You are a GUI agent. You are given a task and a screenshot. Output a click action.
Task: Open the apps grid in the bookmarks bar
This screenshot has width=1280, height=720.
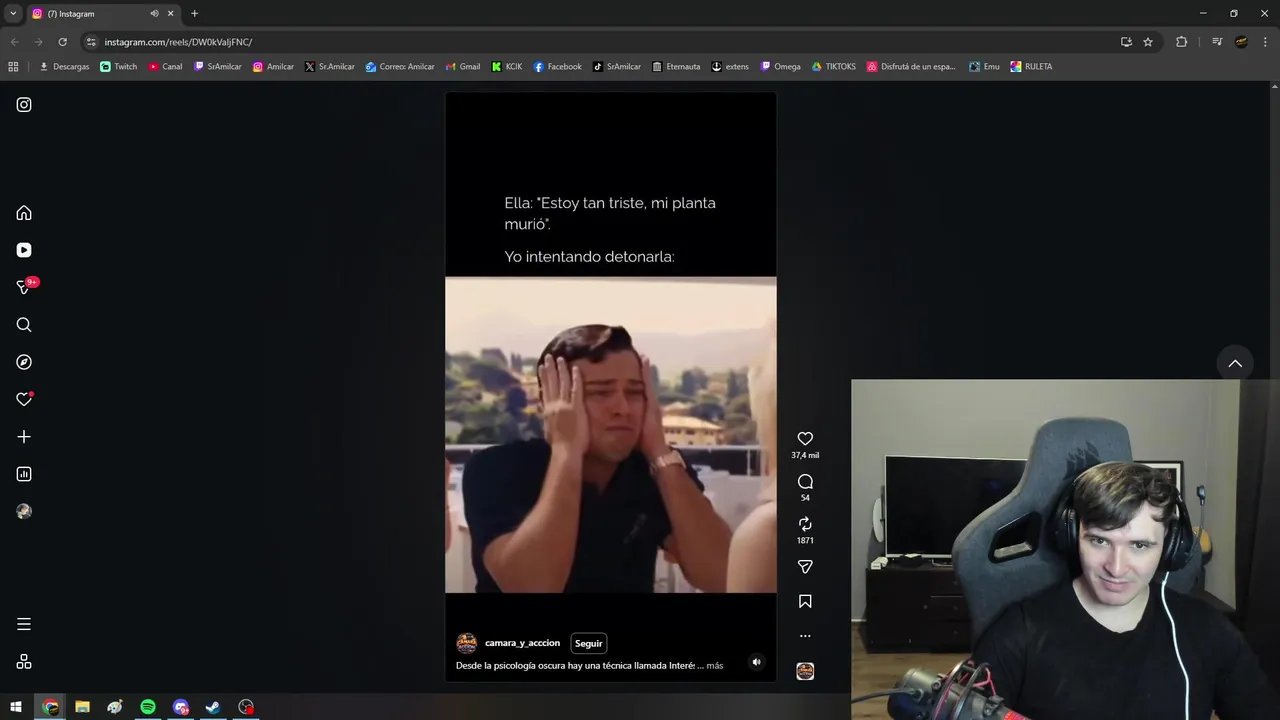pos(13,67)
